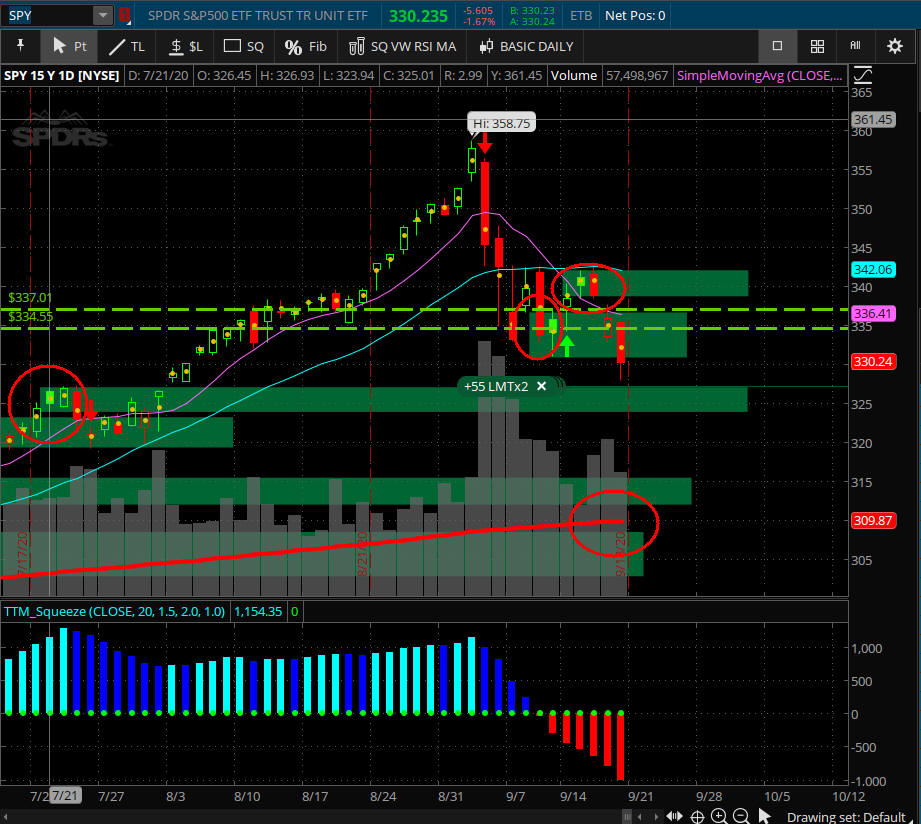Open the BASIC DAILY chart style menu

click(x=526, y=46)
